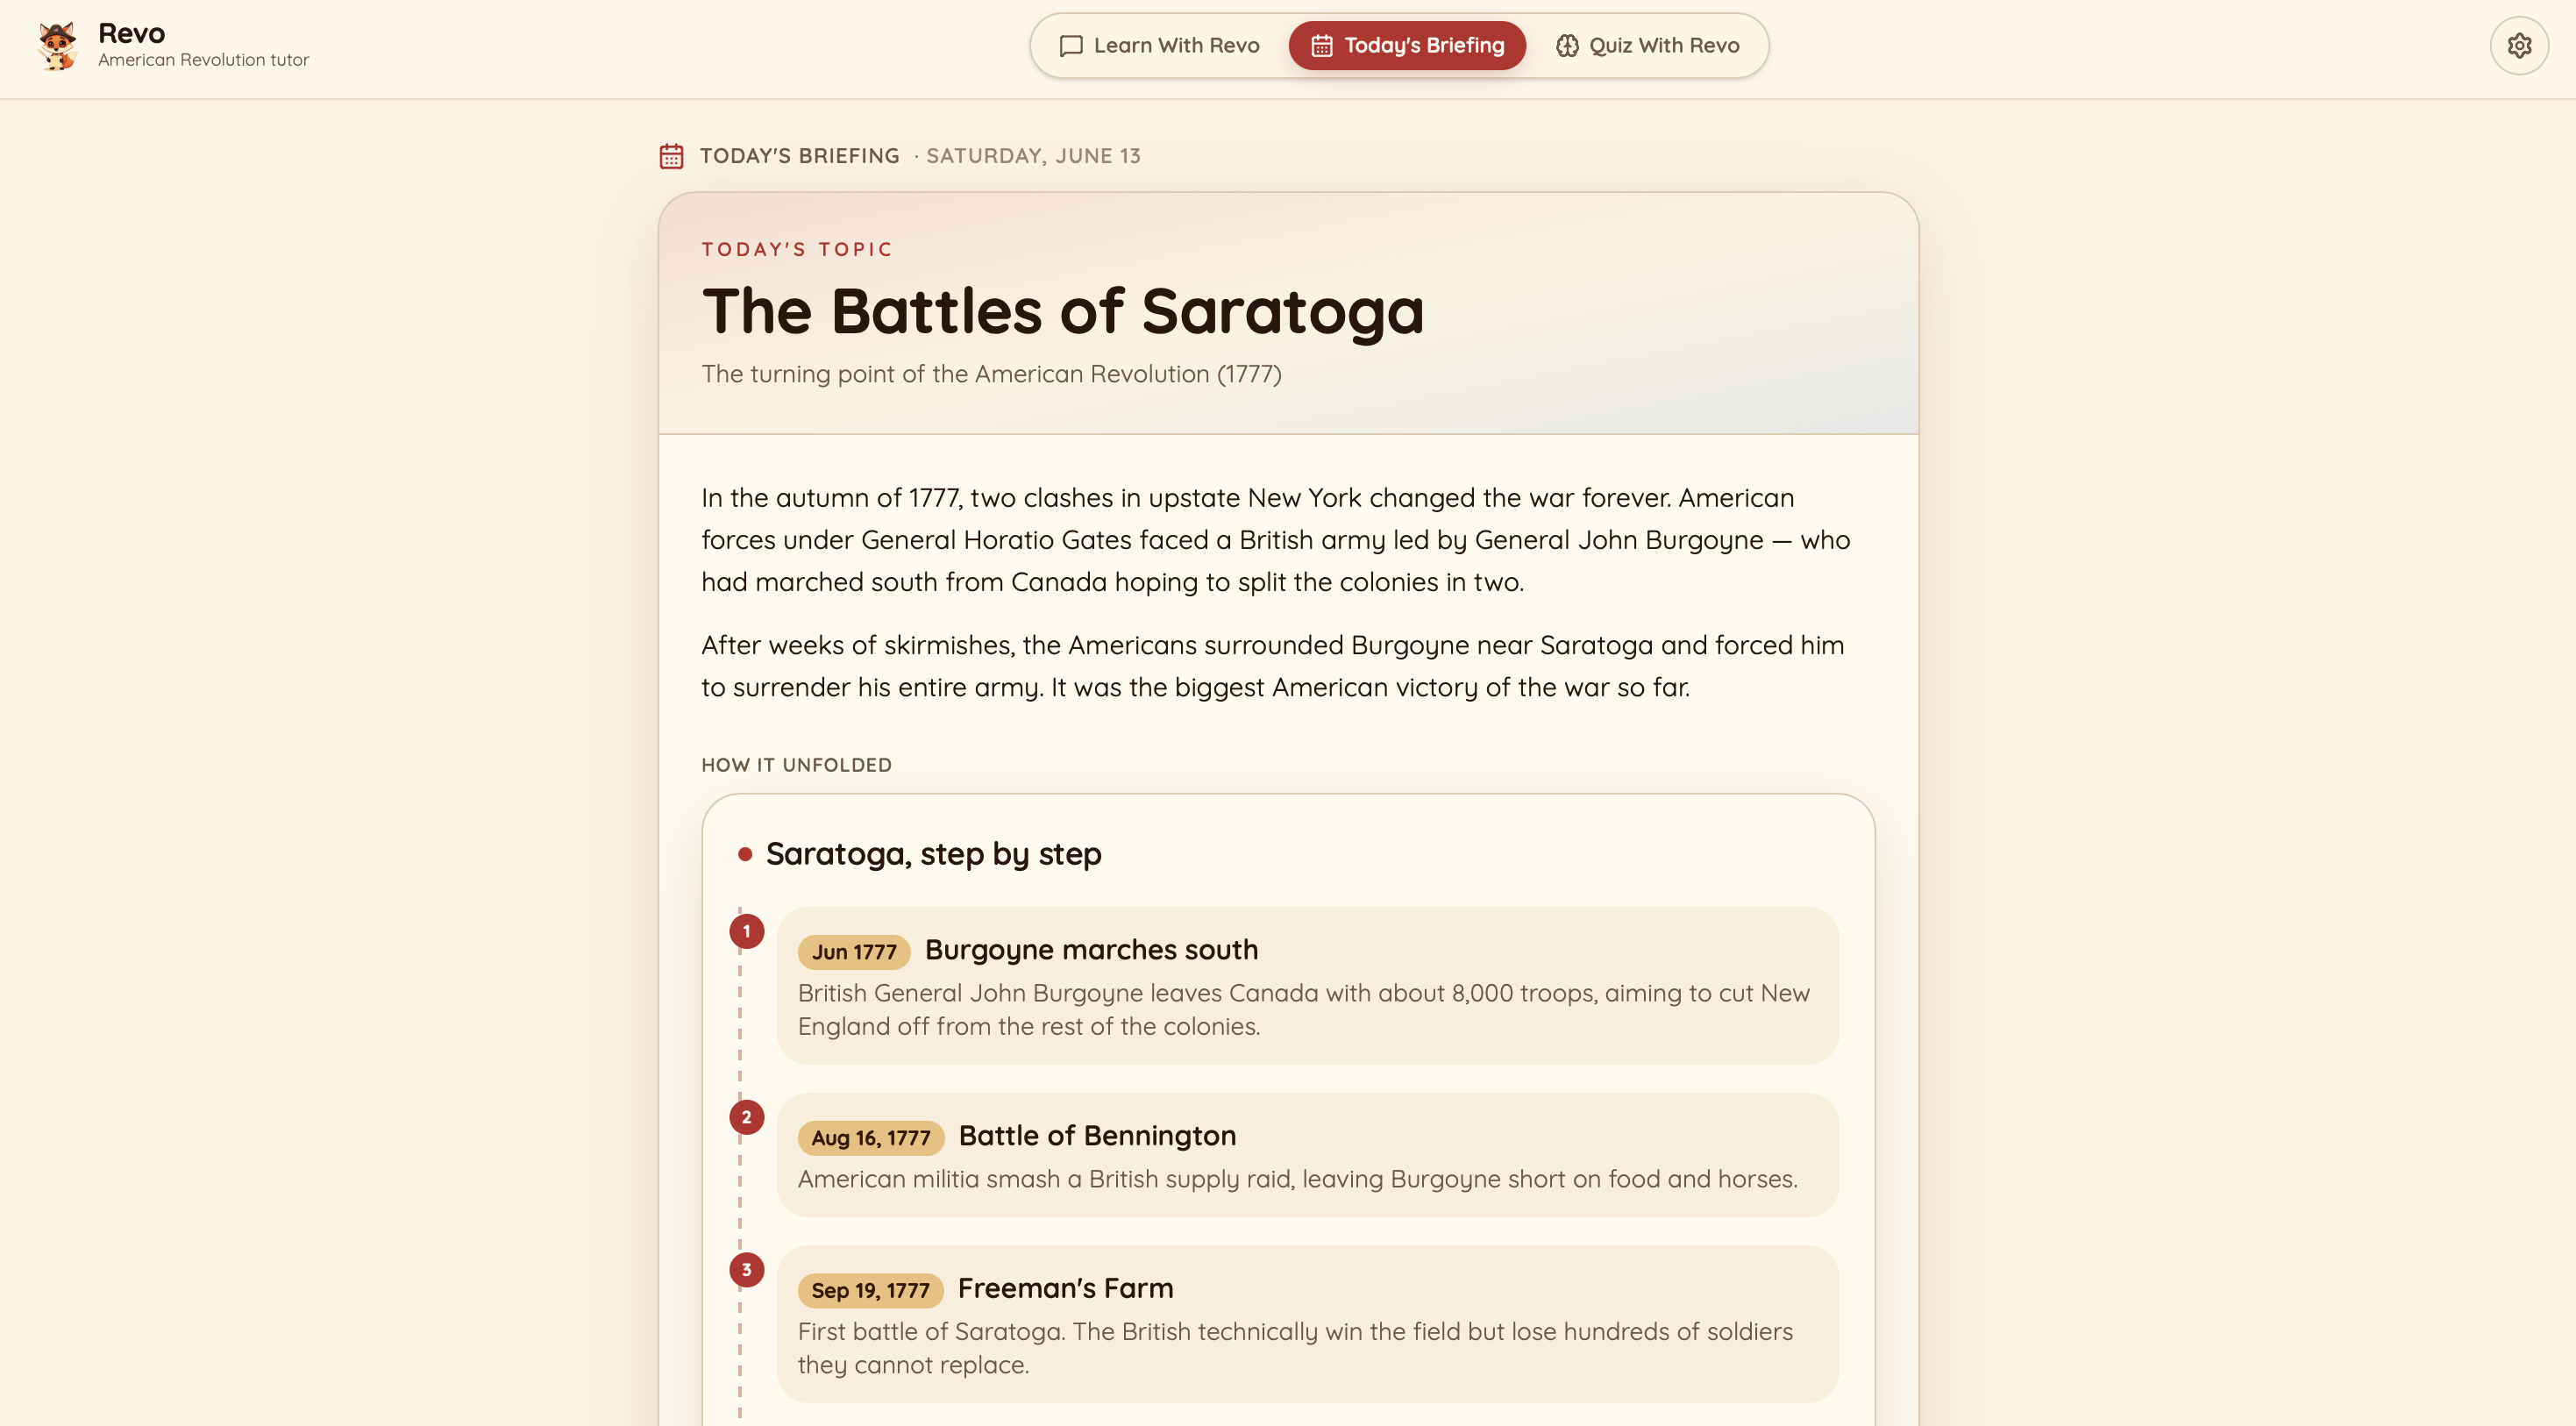Click the Aug 16, 1777 date badge
Screen dimensions: 2576x1426
(871, 1138)
